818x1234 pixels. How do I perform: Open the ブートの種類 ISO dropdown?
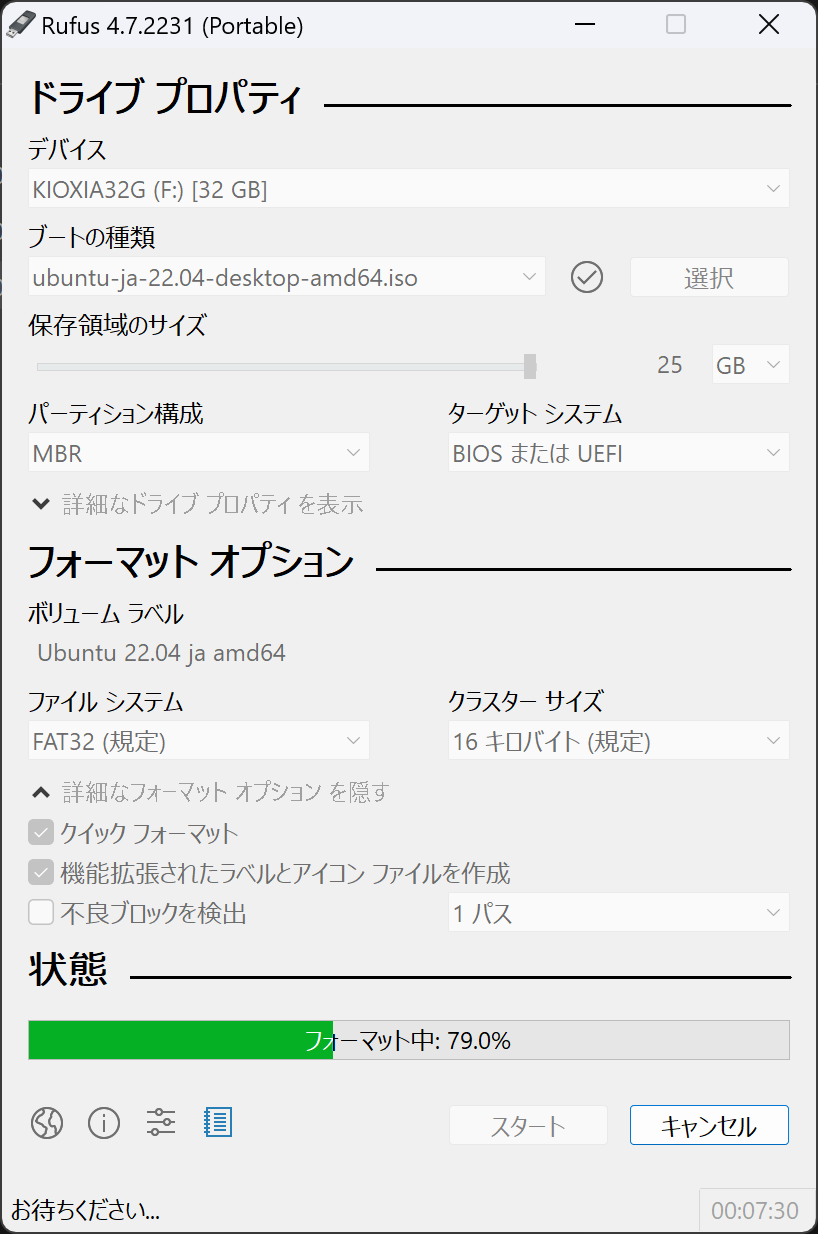tap(287, 277)
